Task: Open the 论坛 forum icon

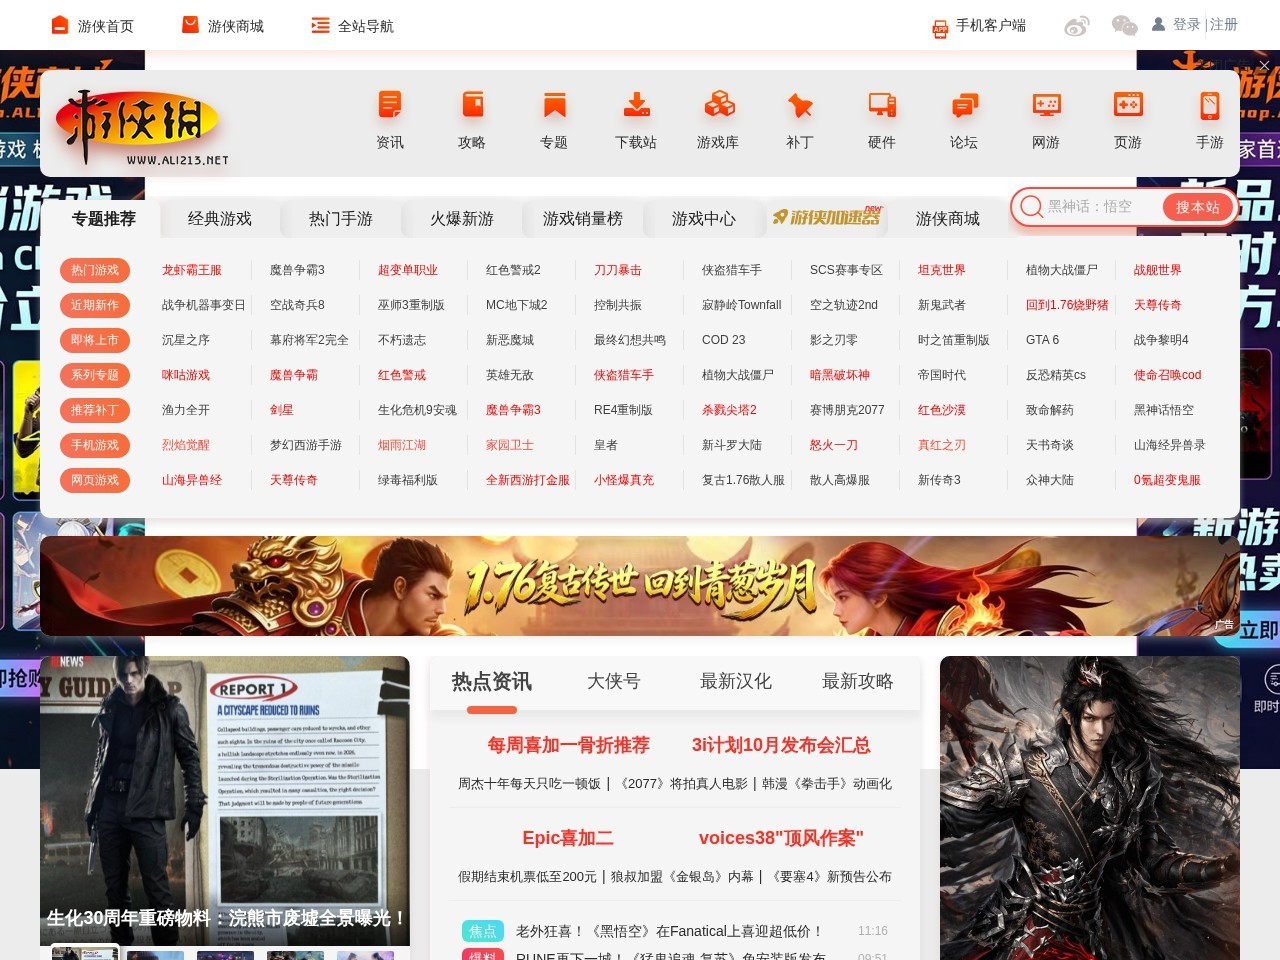Action: coord(964,106)
